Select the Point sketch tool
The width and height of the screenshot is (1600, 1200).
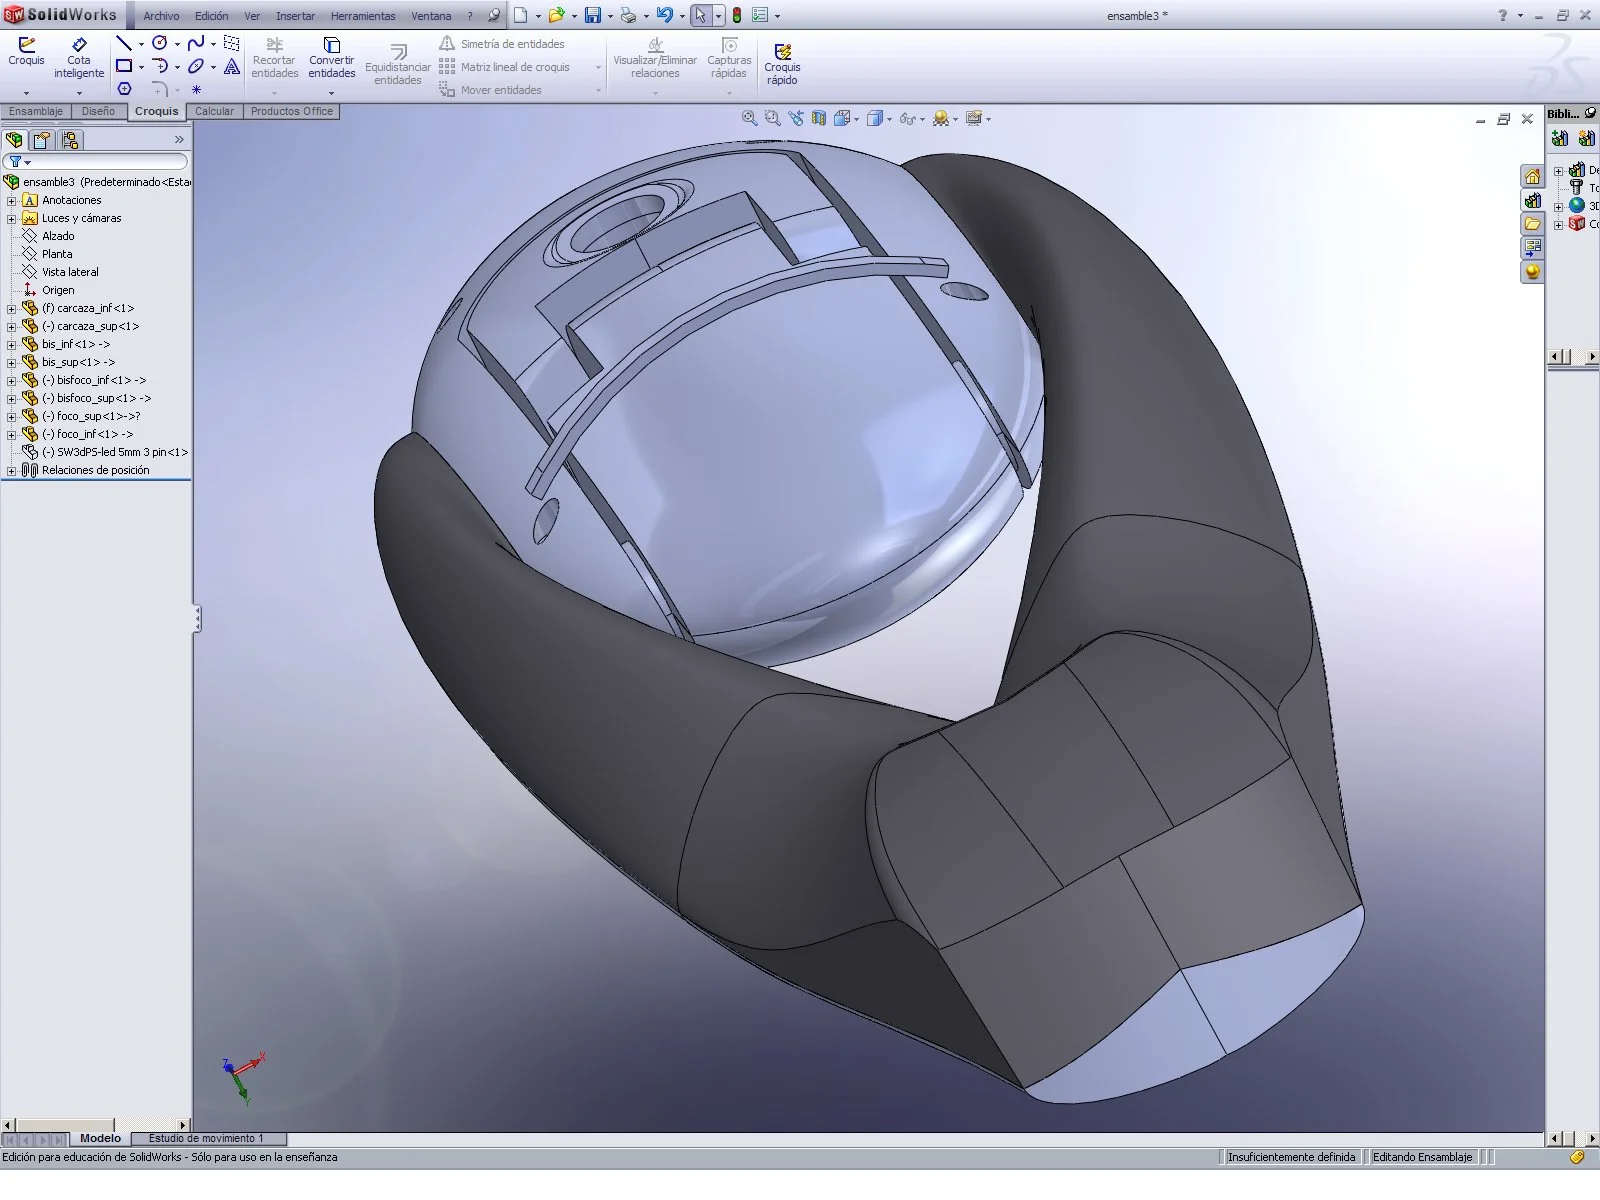click(x=196, y=89)
